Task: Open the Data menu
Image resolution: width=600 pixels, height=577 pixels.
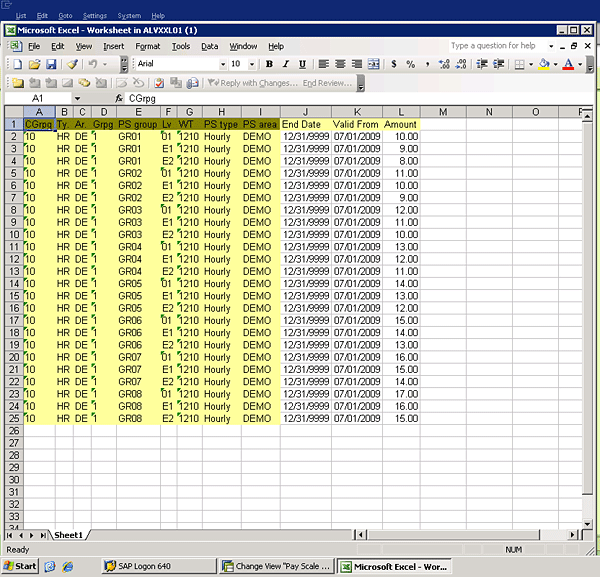Action: 209,46
